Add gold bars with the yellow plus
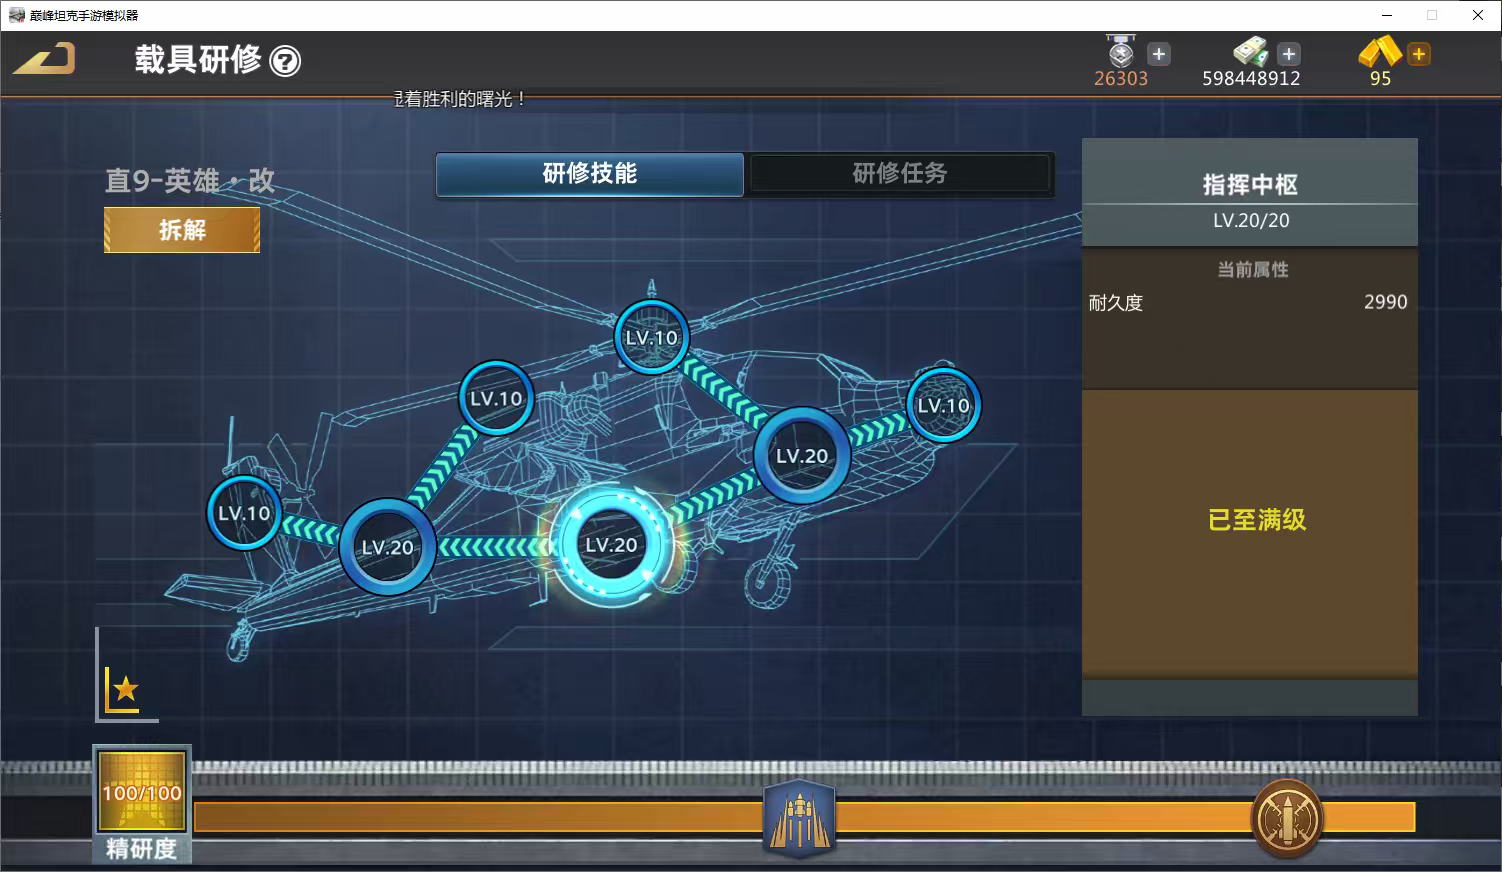 pyautogui.click(x=1418, y=54)
